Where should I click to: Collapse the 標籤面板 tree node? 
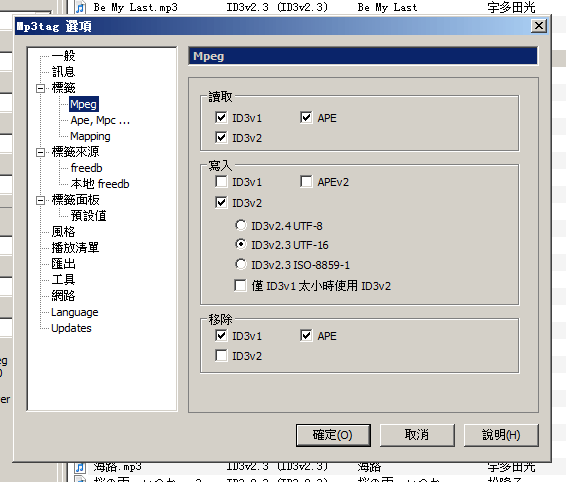41,200
